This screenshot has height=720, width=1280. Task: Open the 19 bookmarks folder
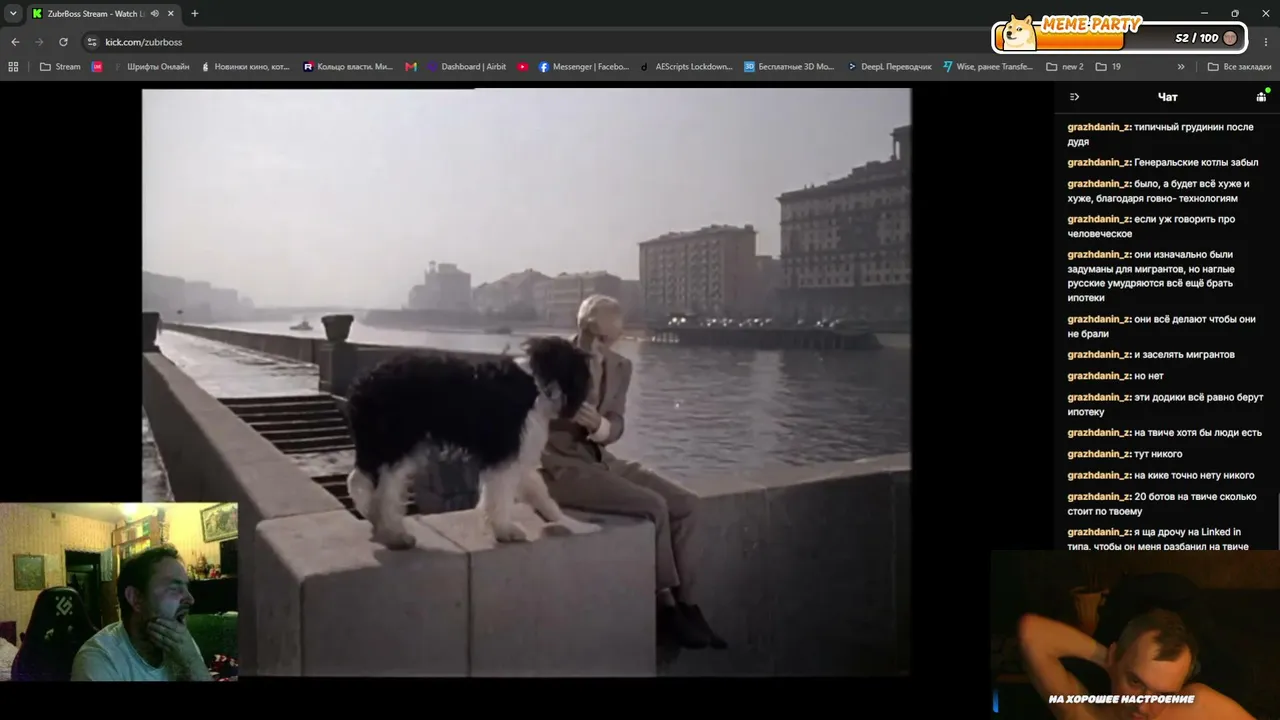[x=1108, y=67]
